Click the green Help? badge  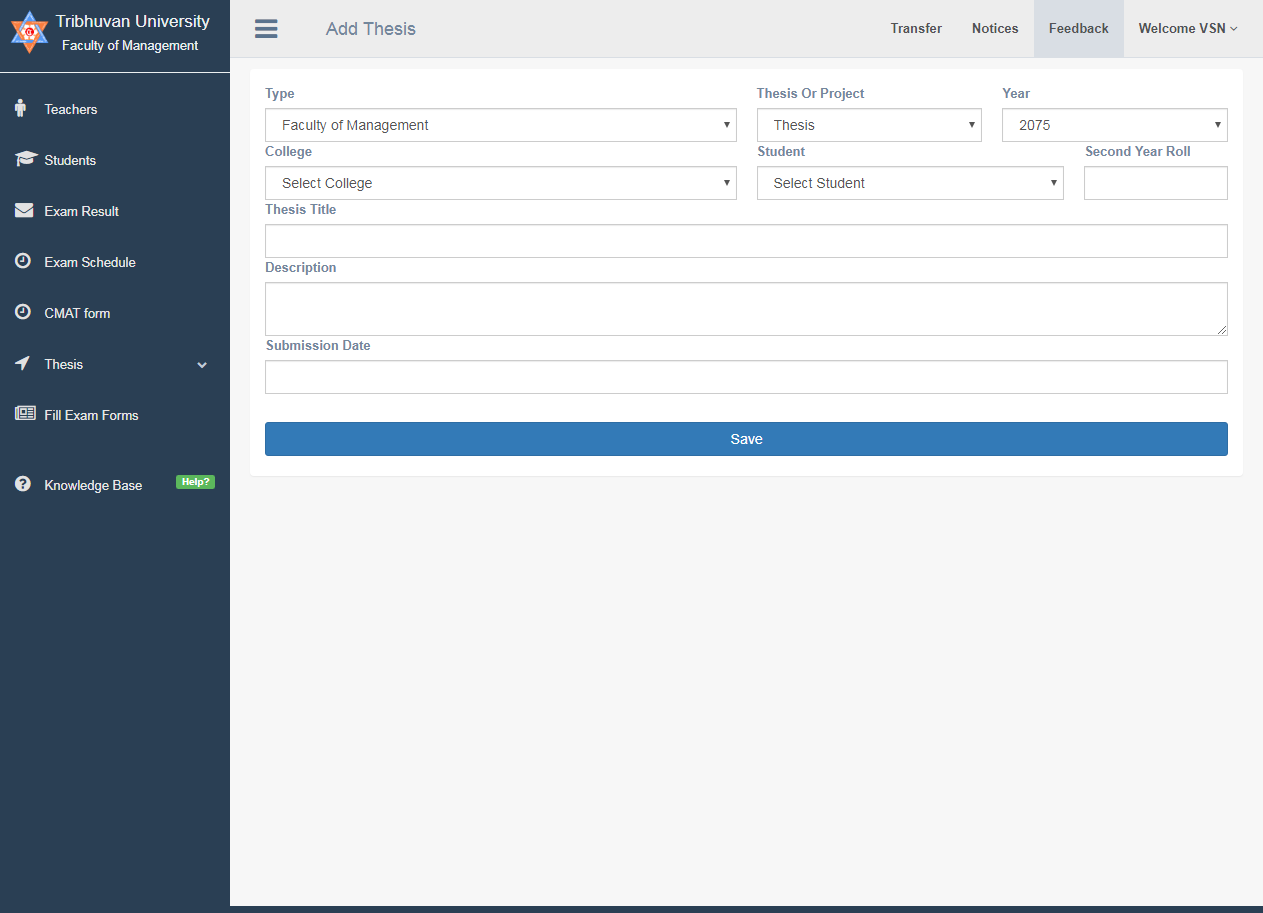[x=195, y=482]
